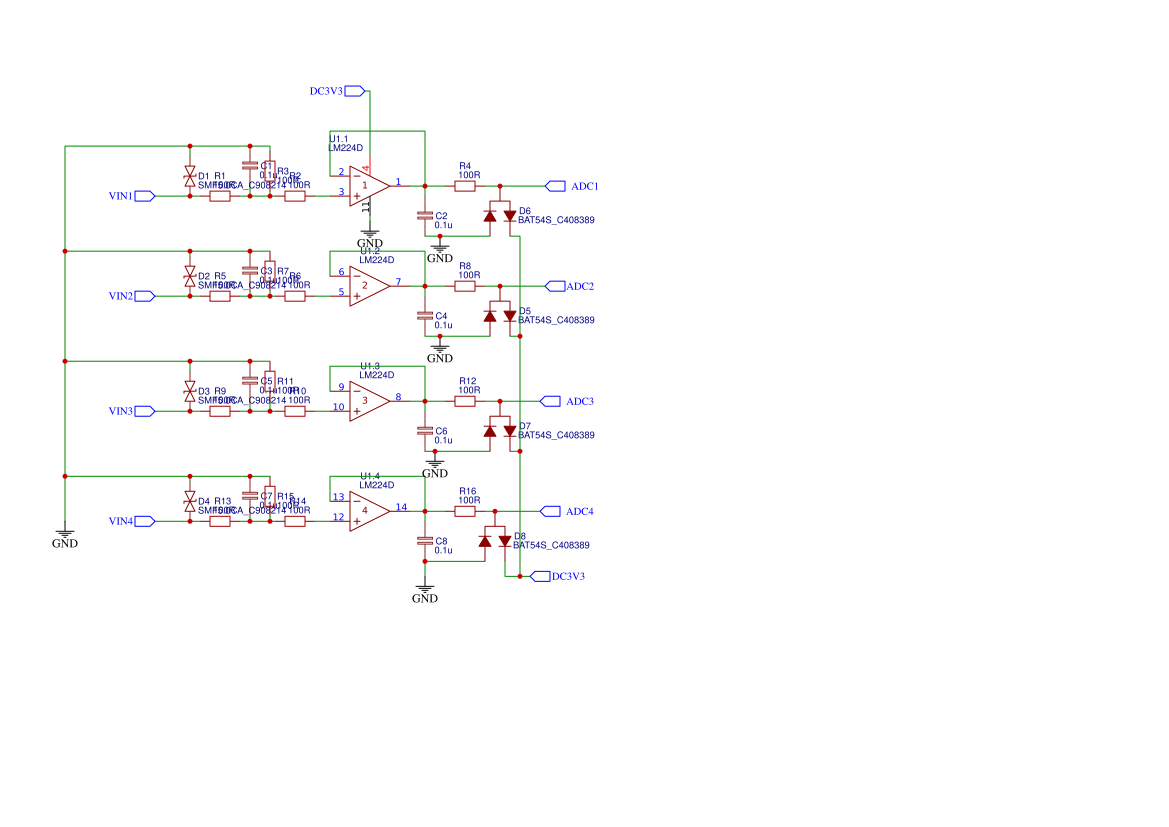This screenshot has height=827, width=1169.
Task: Select the DC3V3 port above U1.1
Action: click(x=355, y=91)
